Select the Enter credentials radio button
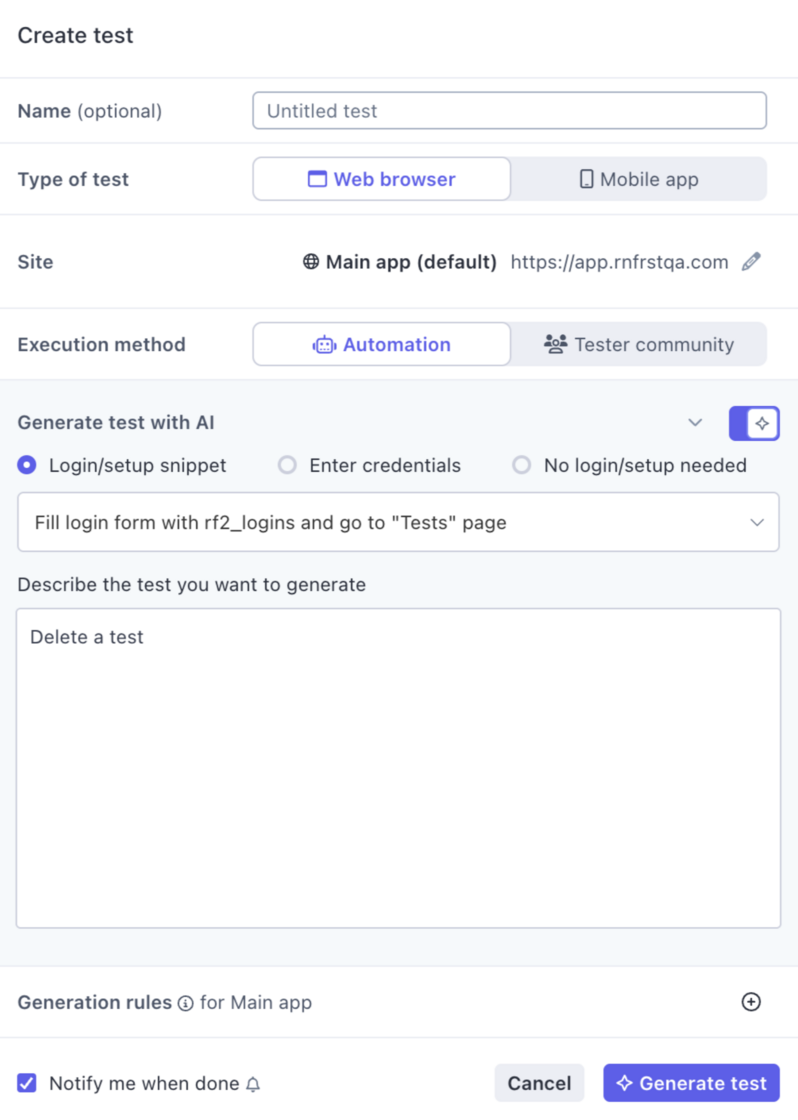This screenshot has width=798, height=1120. [287, 465]
